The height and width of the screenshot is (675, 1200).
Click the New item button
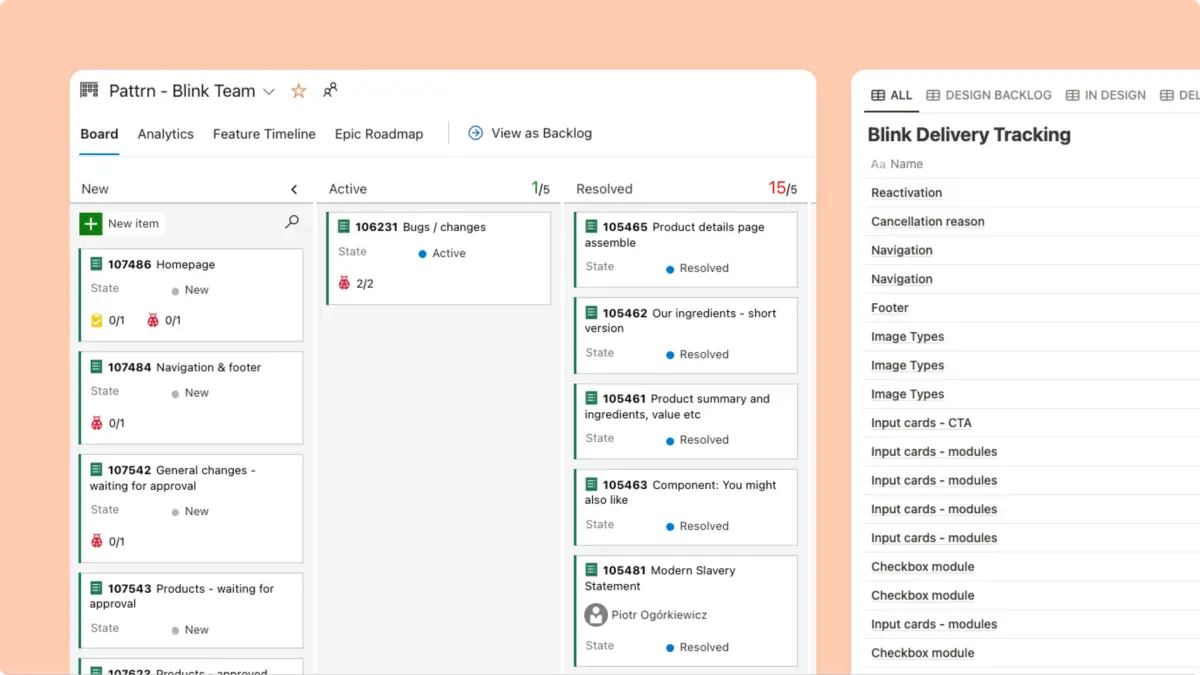(121, 224)
